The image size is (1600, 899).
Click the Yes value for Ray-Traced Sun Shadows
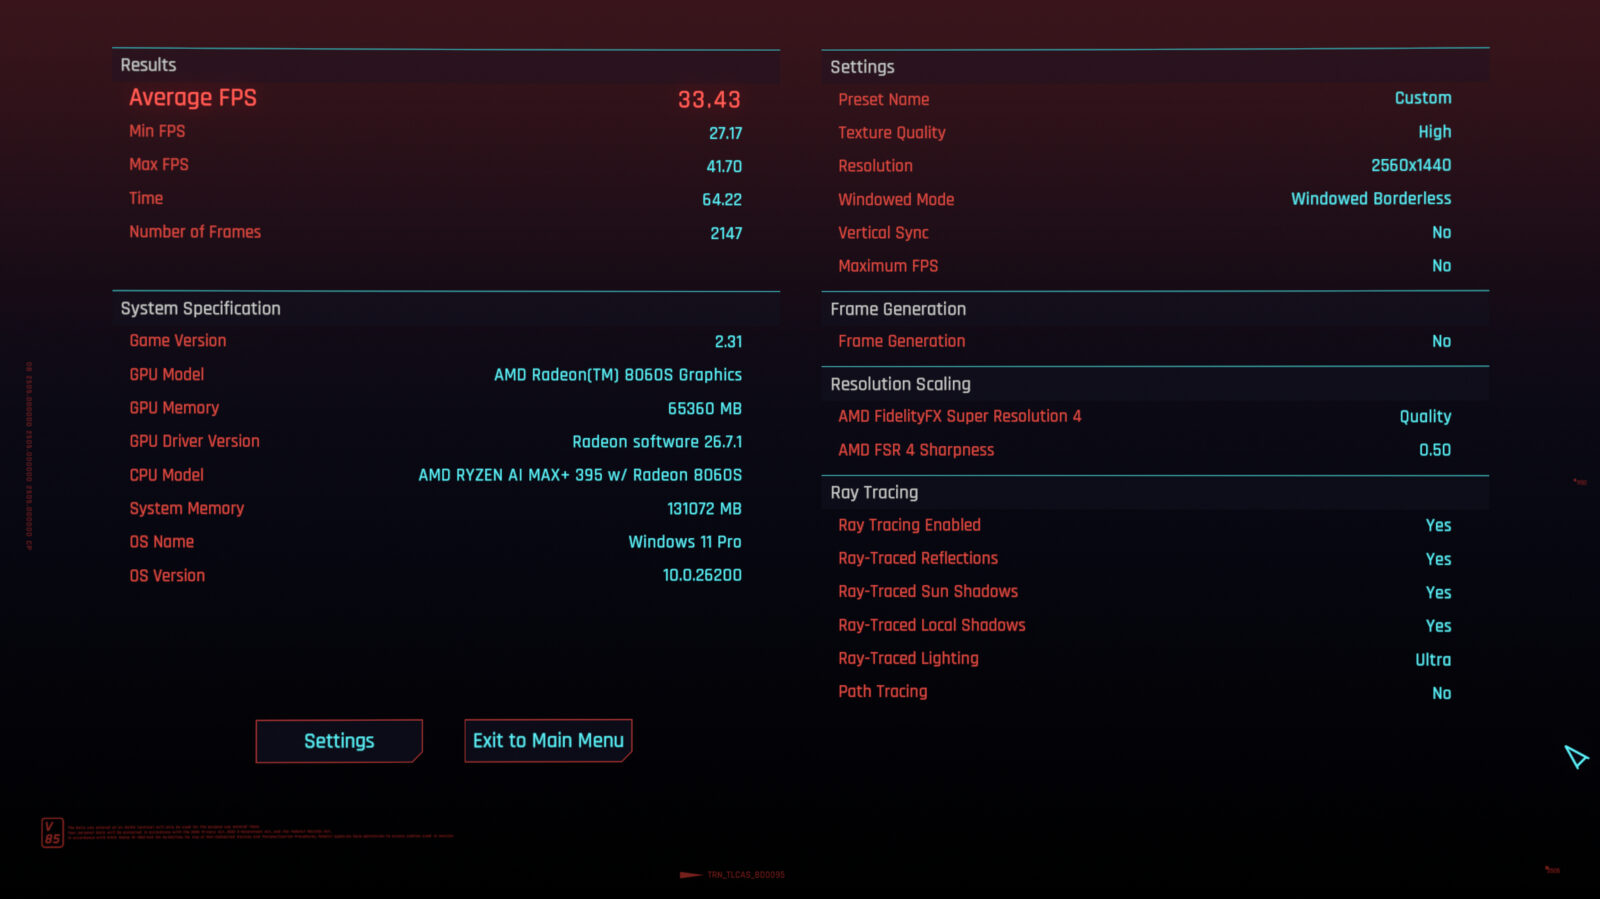pyautogui.click(x=1439, y=593)
